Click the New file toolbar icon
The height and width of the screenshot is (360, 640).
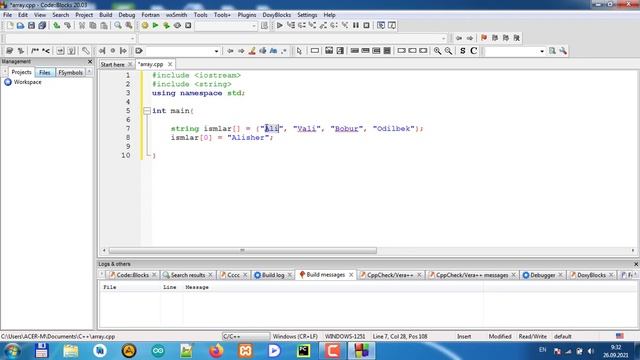click(10, 25)
